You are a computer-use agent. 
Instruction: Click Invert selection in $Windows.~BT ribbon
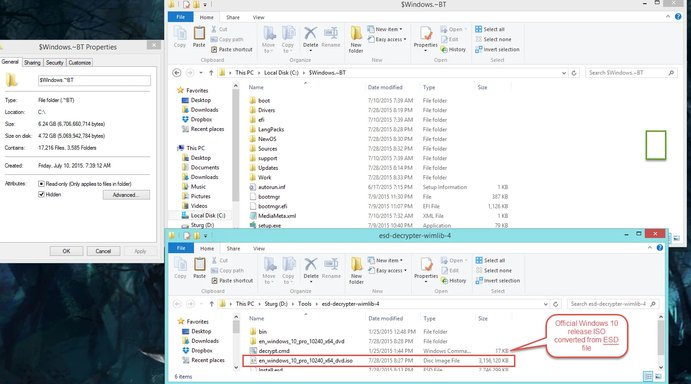coord(498,49)
